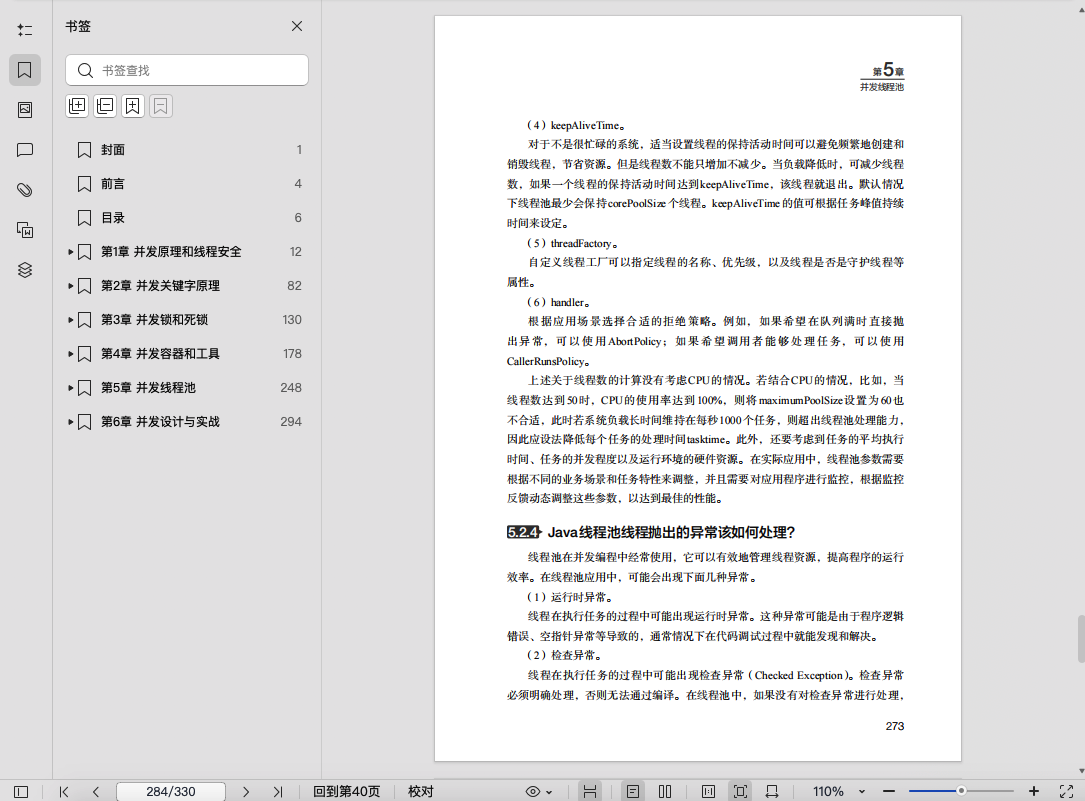Click the vertical document scrollbar thumb
The height and width of the screenshot is (801, 1085).
(1080, 638)
